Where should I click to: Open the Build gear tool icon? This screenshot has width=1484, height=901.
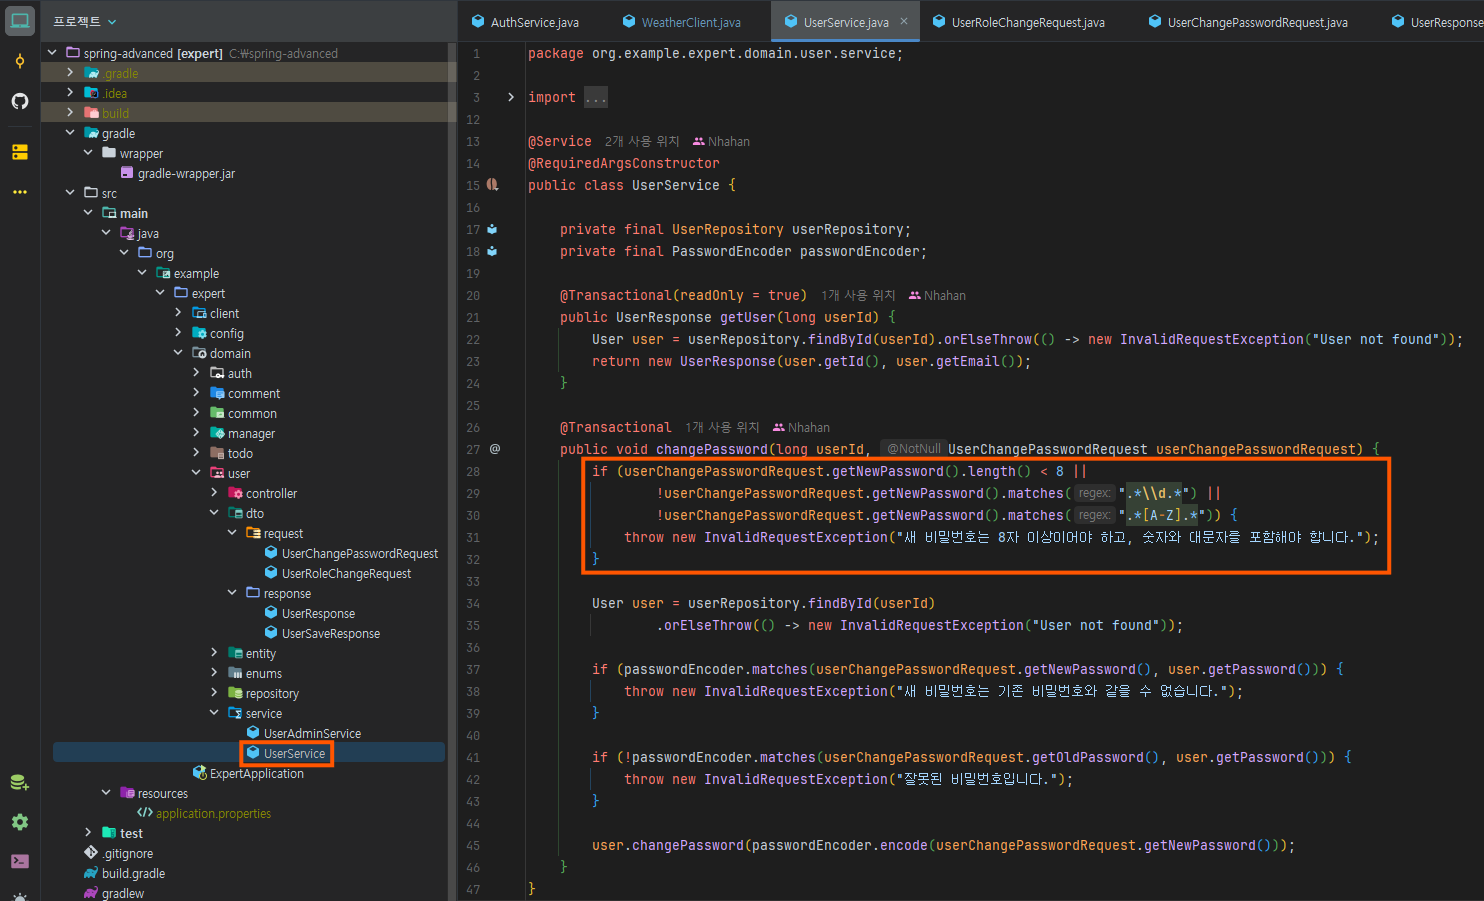tap(20, 822)
